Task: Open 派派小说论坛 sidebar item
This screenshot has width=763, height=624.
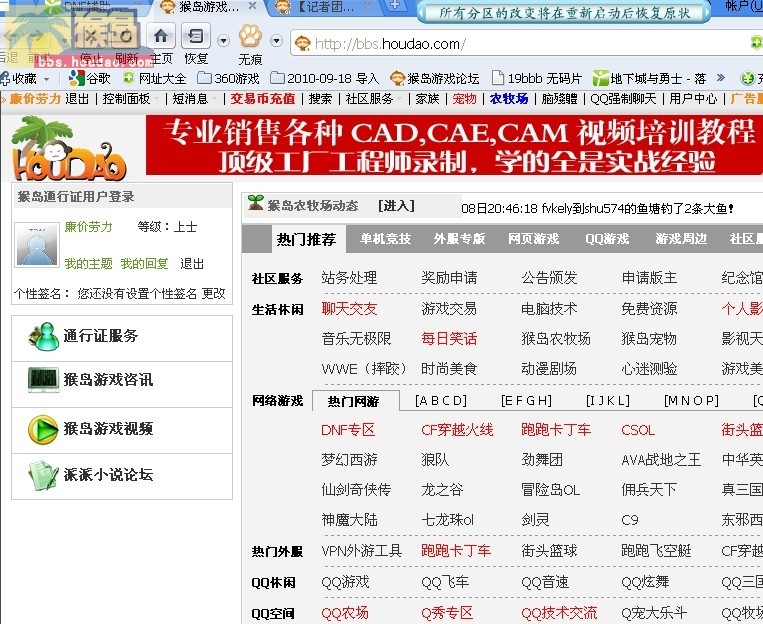Action: point(122,475)
